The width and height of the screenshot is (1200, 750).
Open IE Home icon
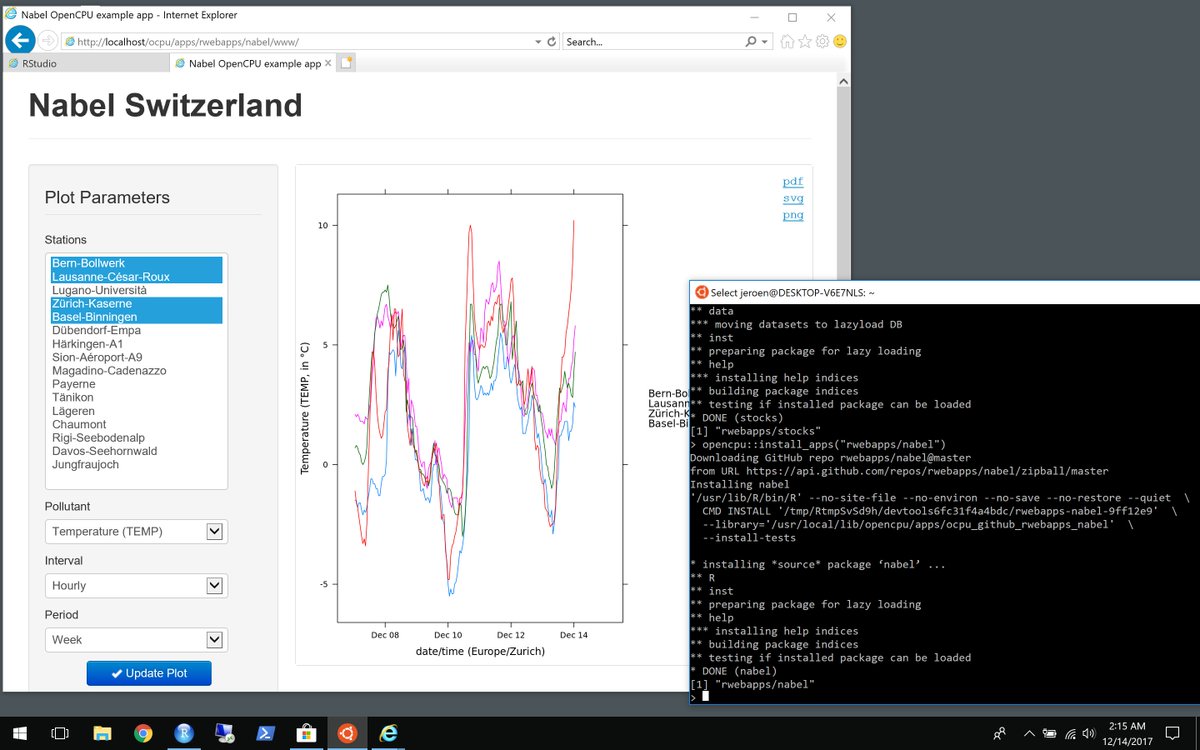click(x=788, y=42)
